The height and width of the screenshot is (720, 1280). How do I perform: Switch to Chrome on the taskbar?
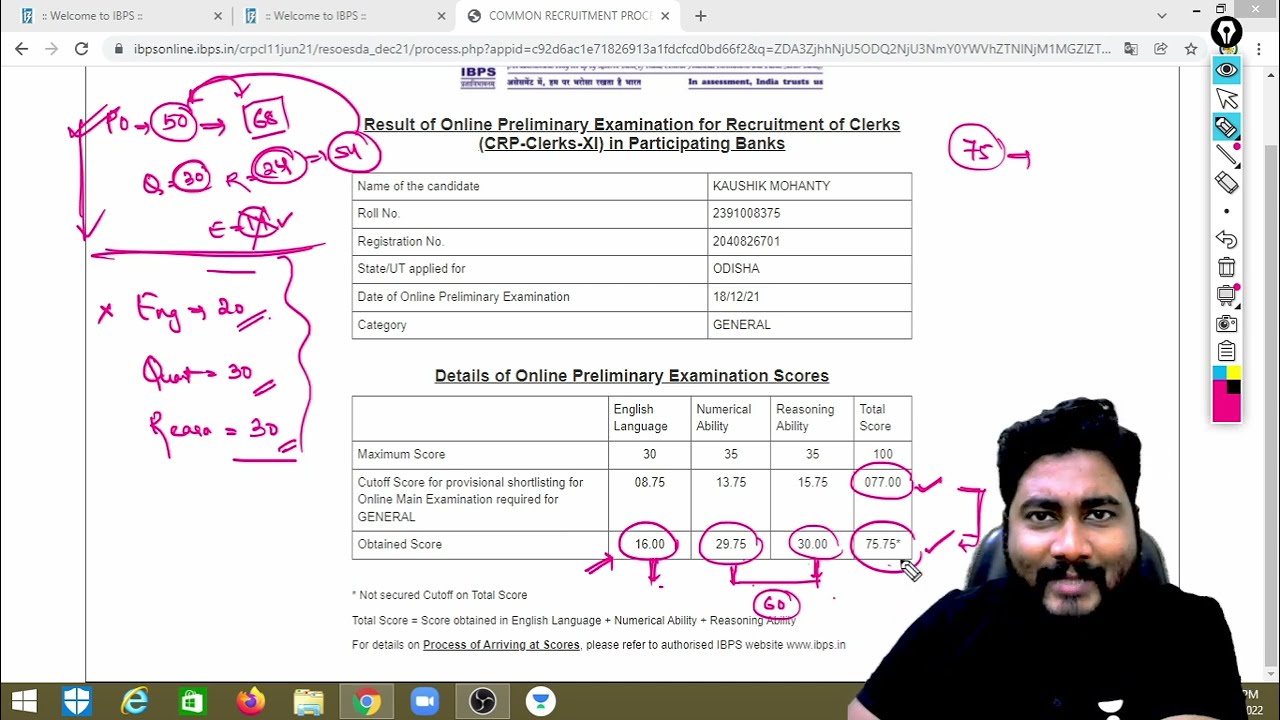pyautogui.click(x=367, y=701)
